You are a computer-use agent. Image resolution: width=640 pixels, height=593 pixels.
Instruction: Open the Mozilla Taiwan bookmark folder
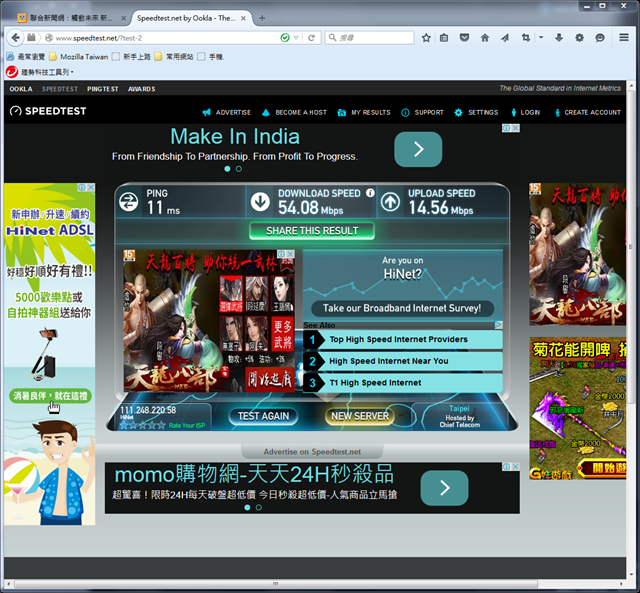tap(79, 57)
